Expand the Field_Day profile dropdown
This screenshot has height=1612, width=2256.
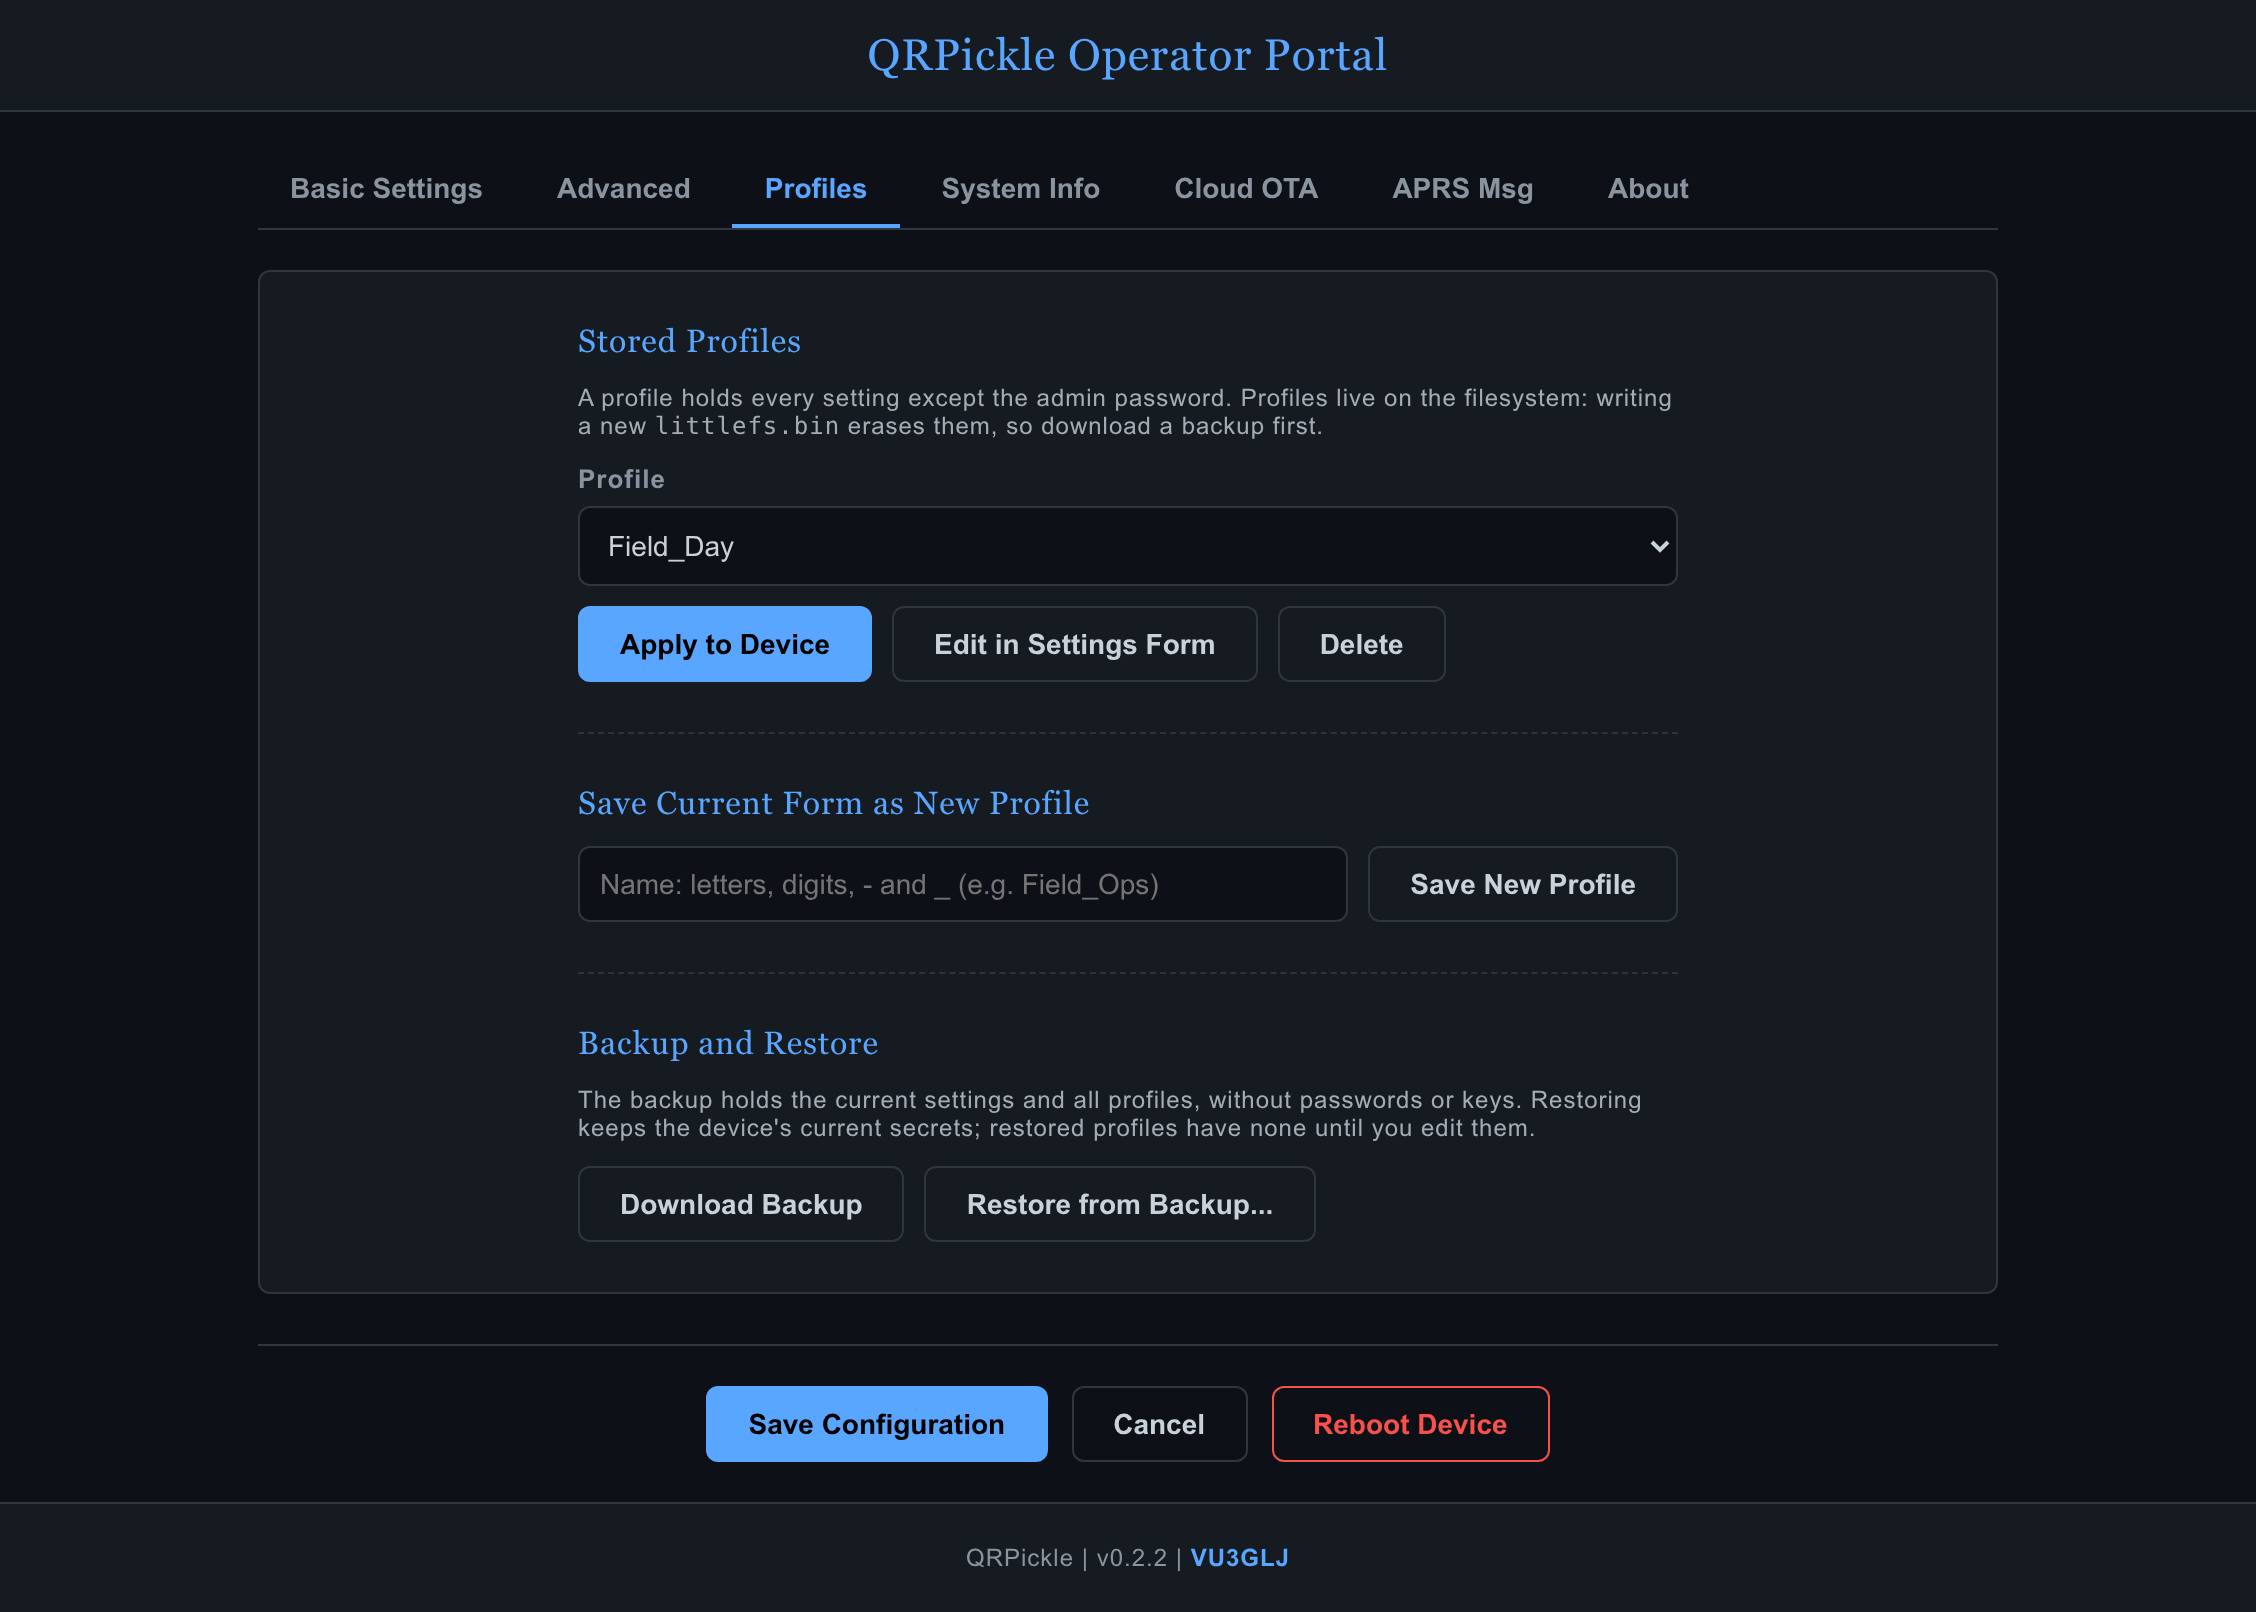coord(1127,546)
